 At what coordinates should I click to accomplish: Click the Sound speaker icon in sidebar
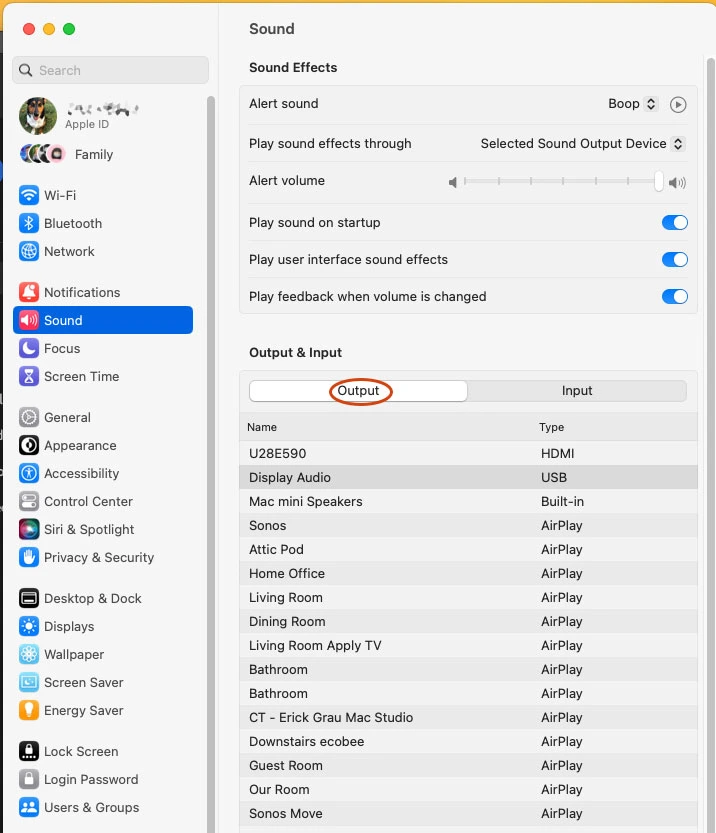[x=29, y=320]
